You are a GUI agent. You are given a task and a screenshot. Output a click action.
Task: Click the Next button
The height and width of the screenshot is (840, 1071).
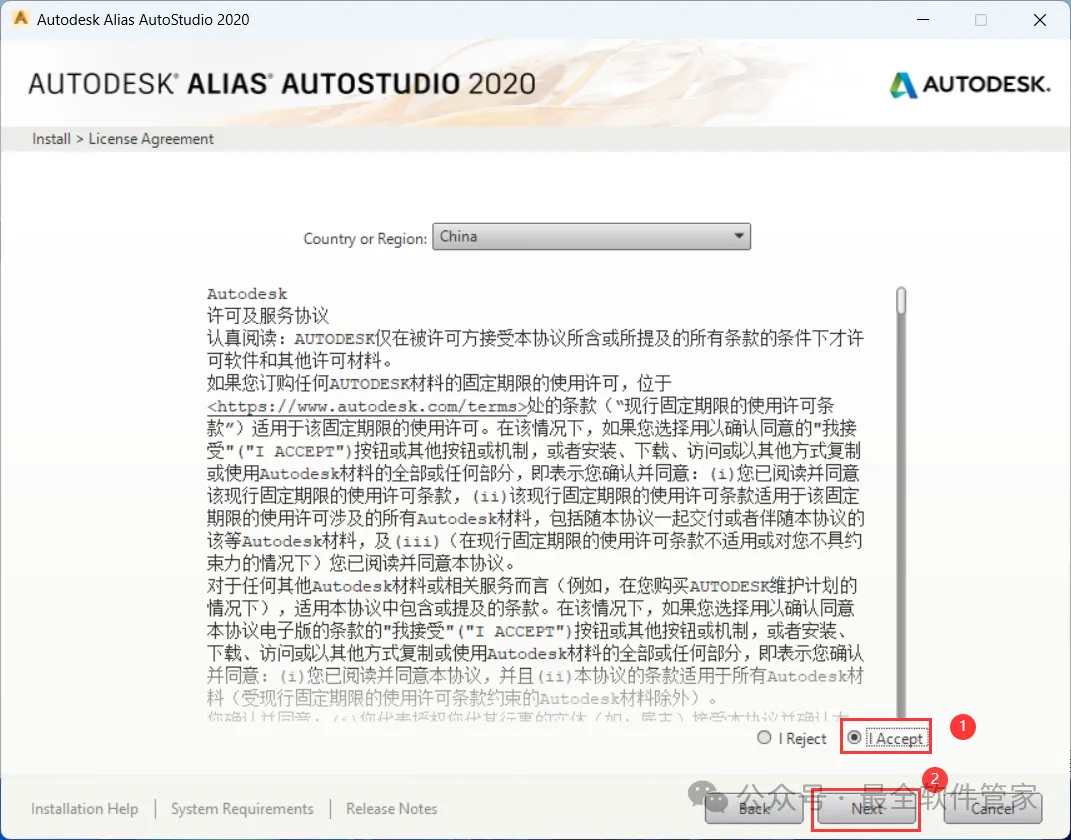[x=867, y=809]
